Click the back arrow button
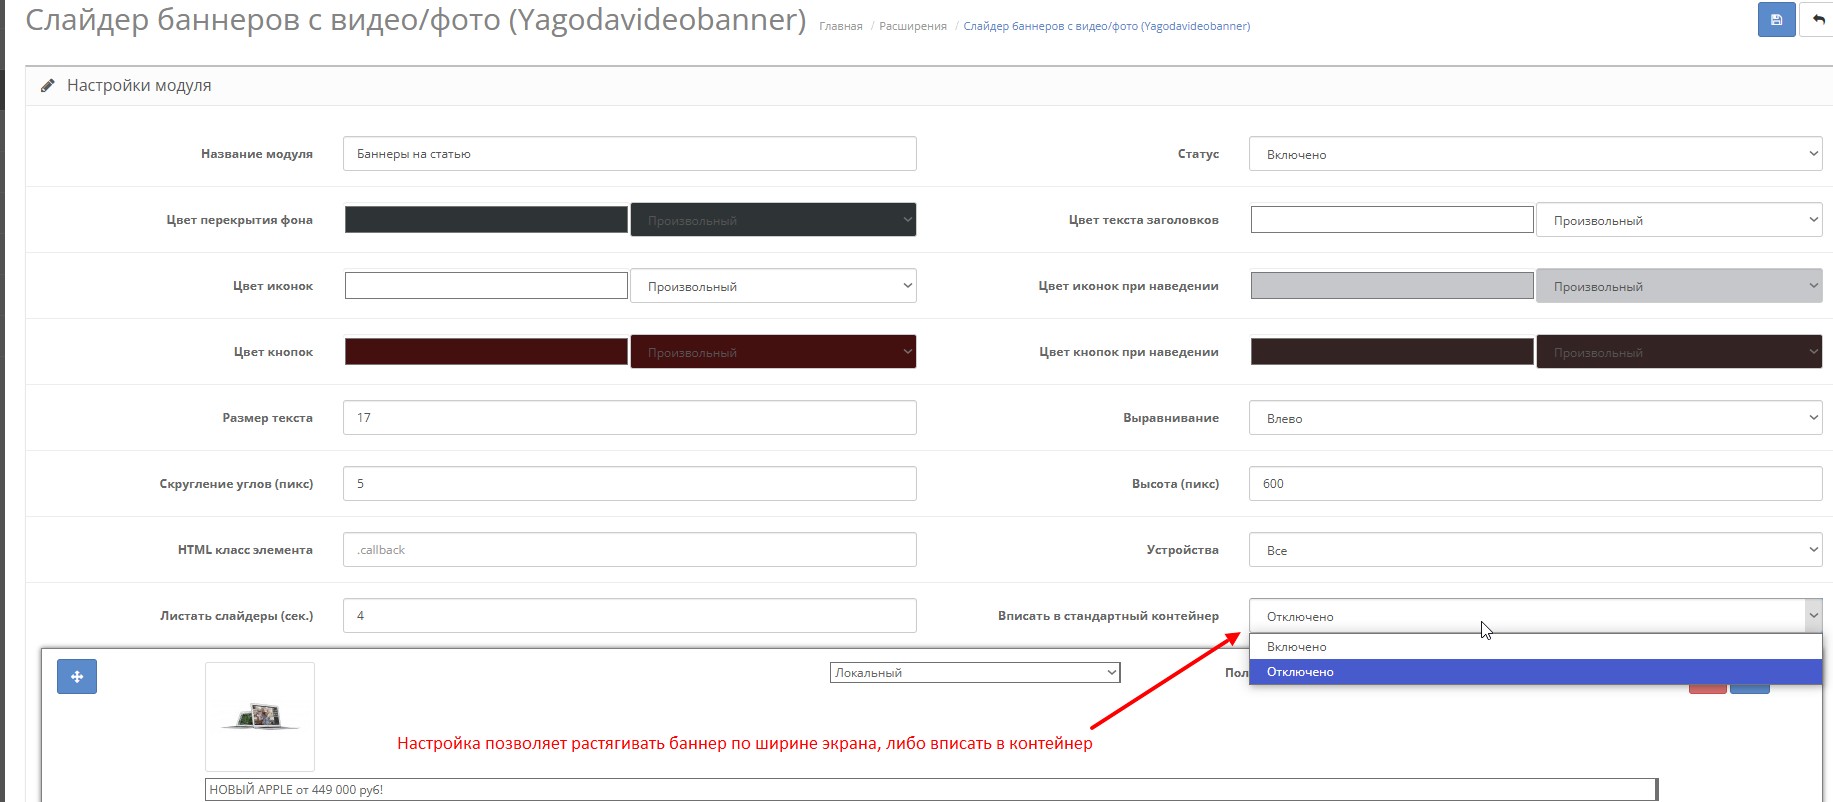Image resolution: width=1833 pixels, height=802 pixels. point(1817,20)
